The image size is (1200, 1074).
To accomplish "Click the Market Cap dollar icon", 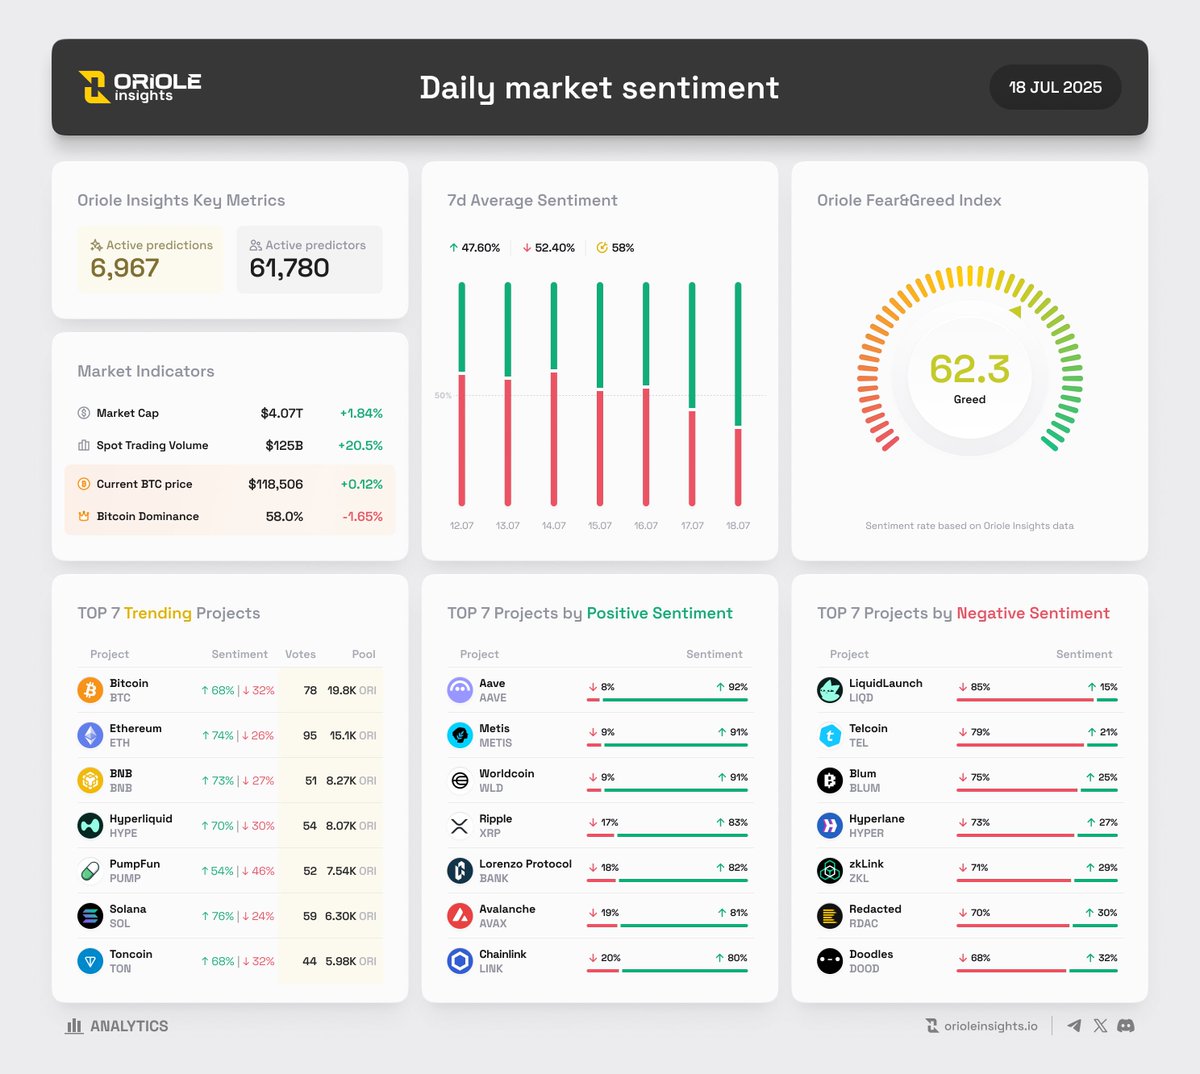I will tap(84, 413).
